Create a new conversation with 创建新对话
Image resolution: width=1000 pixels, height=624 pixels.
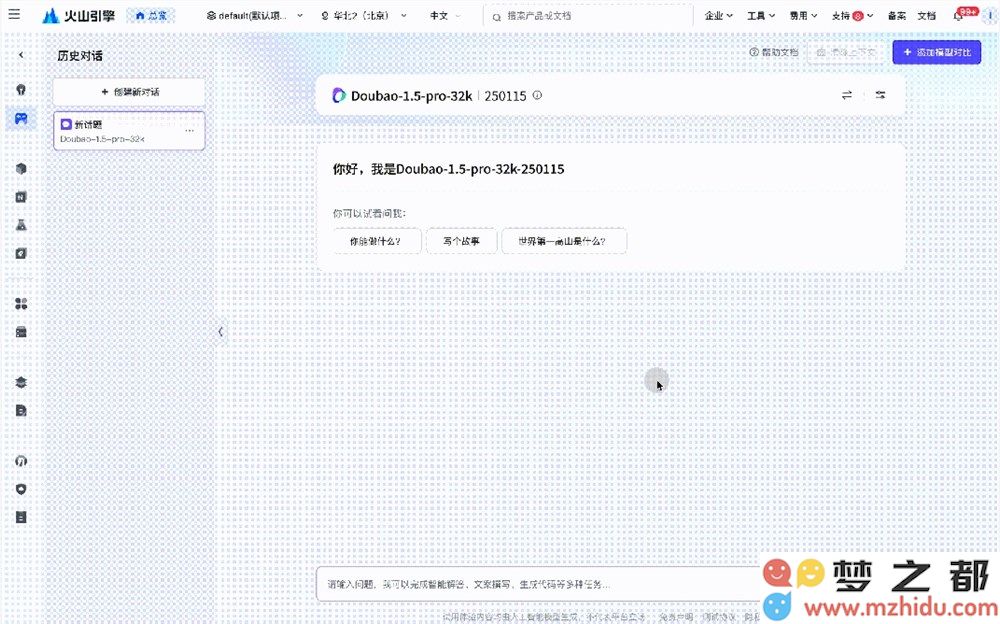click(x=129, y=92)
